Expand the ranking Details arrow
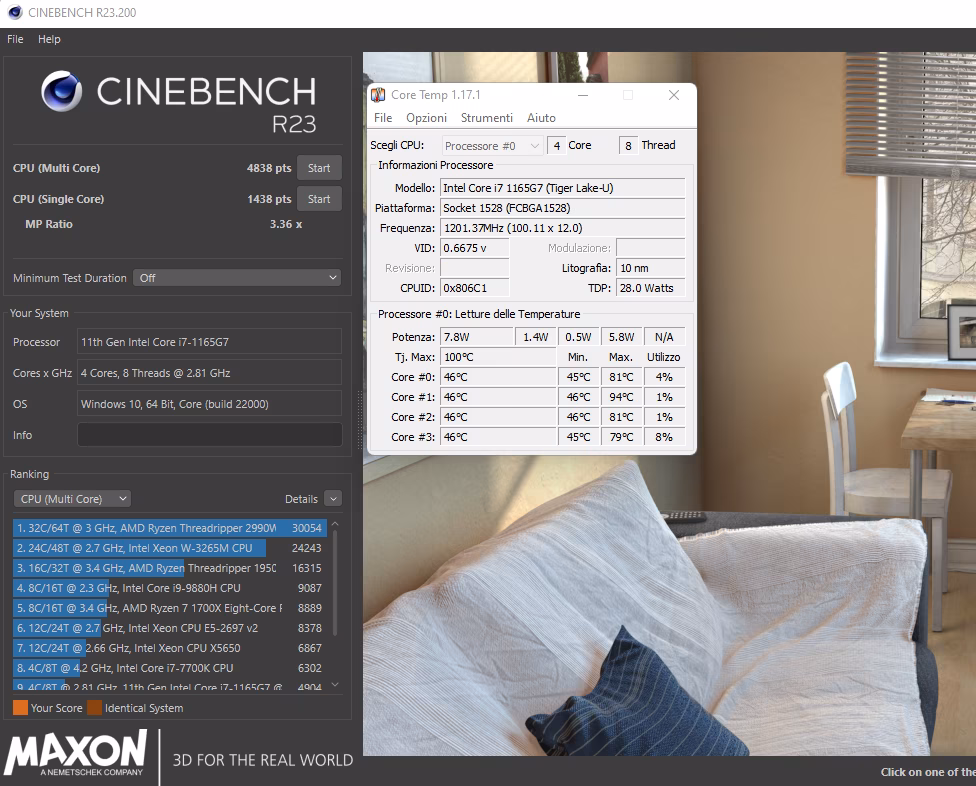 point(334,498)
